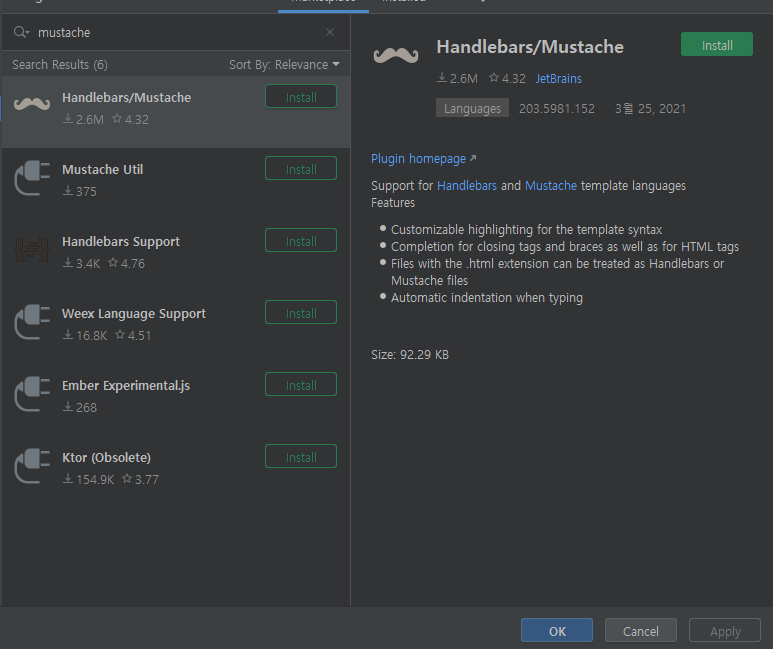Click the mustache search input field

point(175,33)
